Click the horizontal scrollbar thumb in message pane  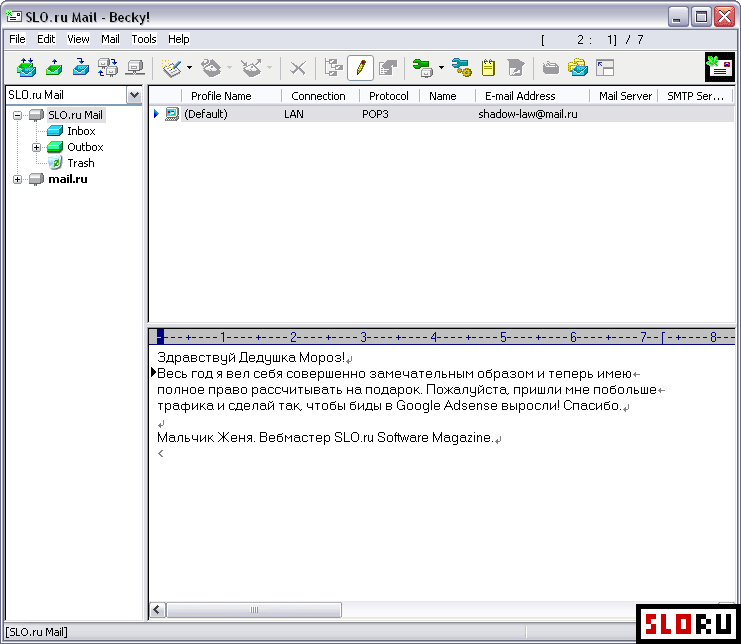click(254, 610)
